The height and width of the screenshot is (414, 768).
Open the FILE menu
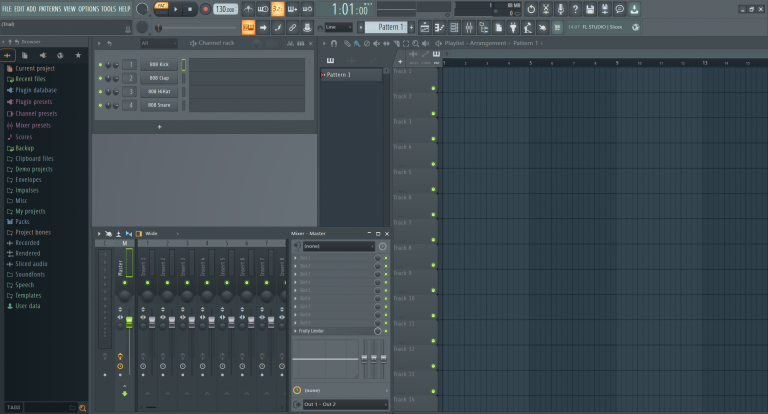click(7, 9)
